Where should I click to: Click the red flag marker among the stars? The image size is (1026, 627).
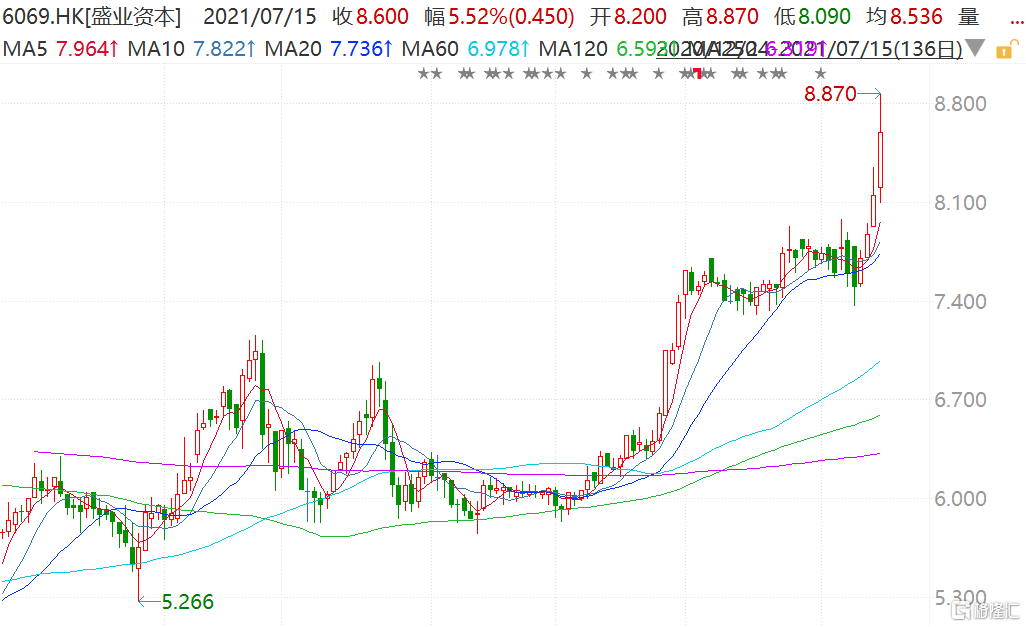pyautogui.click(x=697, y=75)
